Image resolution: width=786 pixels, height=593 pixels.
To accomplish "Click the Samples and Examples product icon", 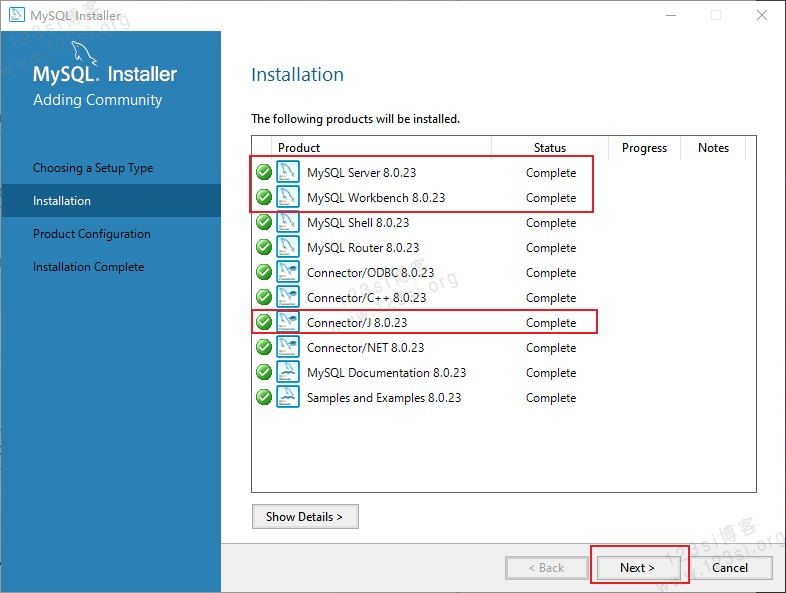I will point(288,398).
